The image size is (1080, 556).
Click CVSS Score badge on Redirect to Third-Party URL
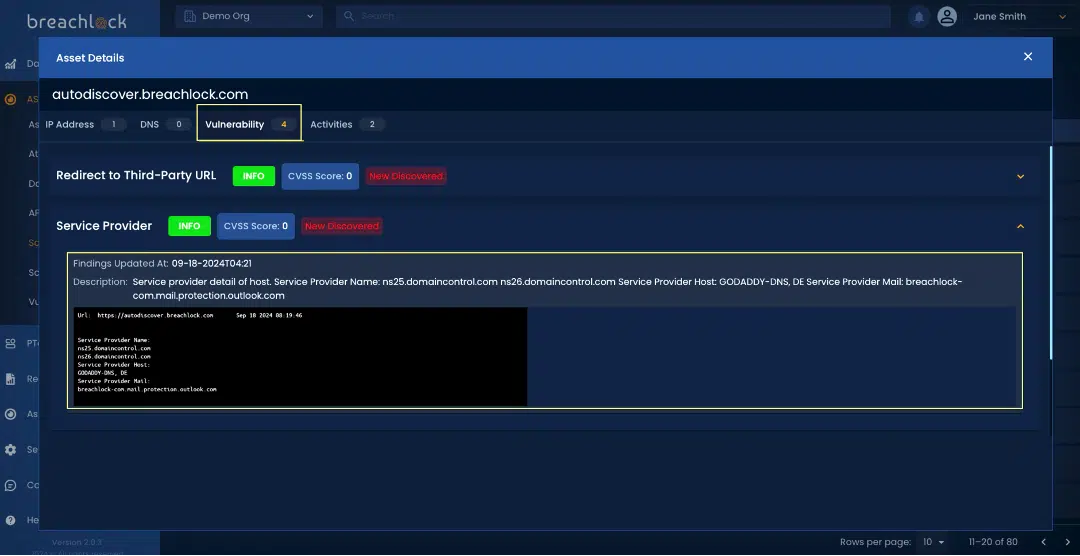[x=320, y=176]
